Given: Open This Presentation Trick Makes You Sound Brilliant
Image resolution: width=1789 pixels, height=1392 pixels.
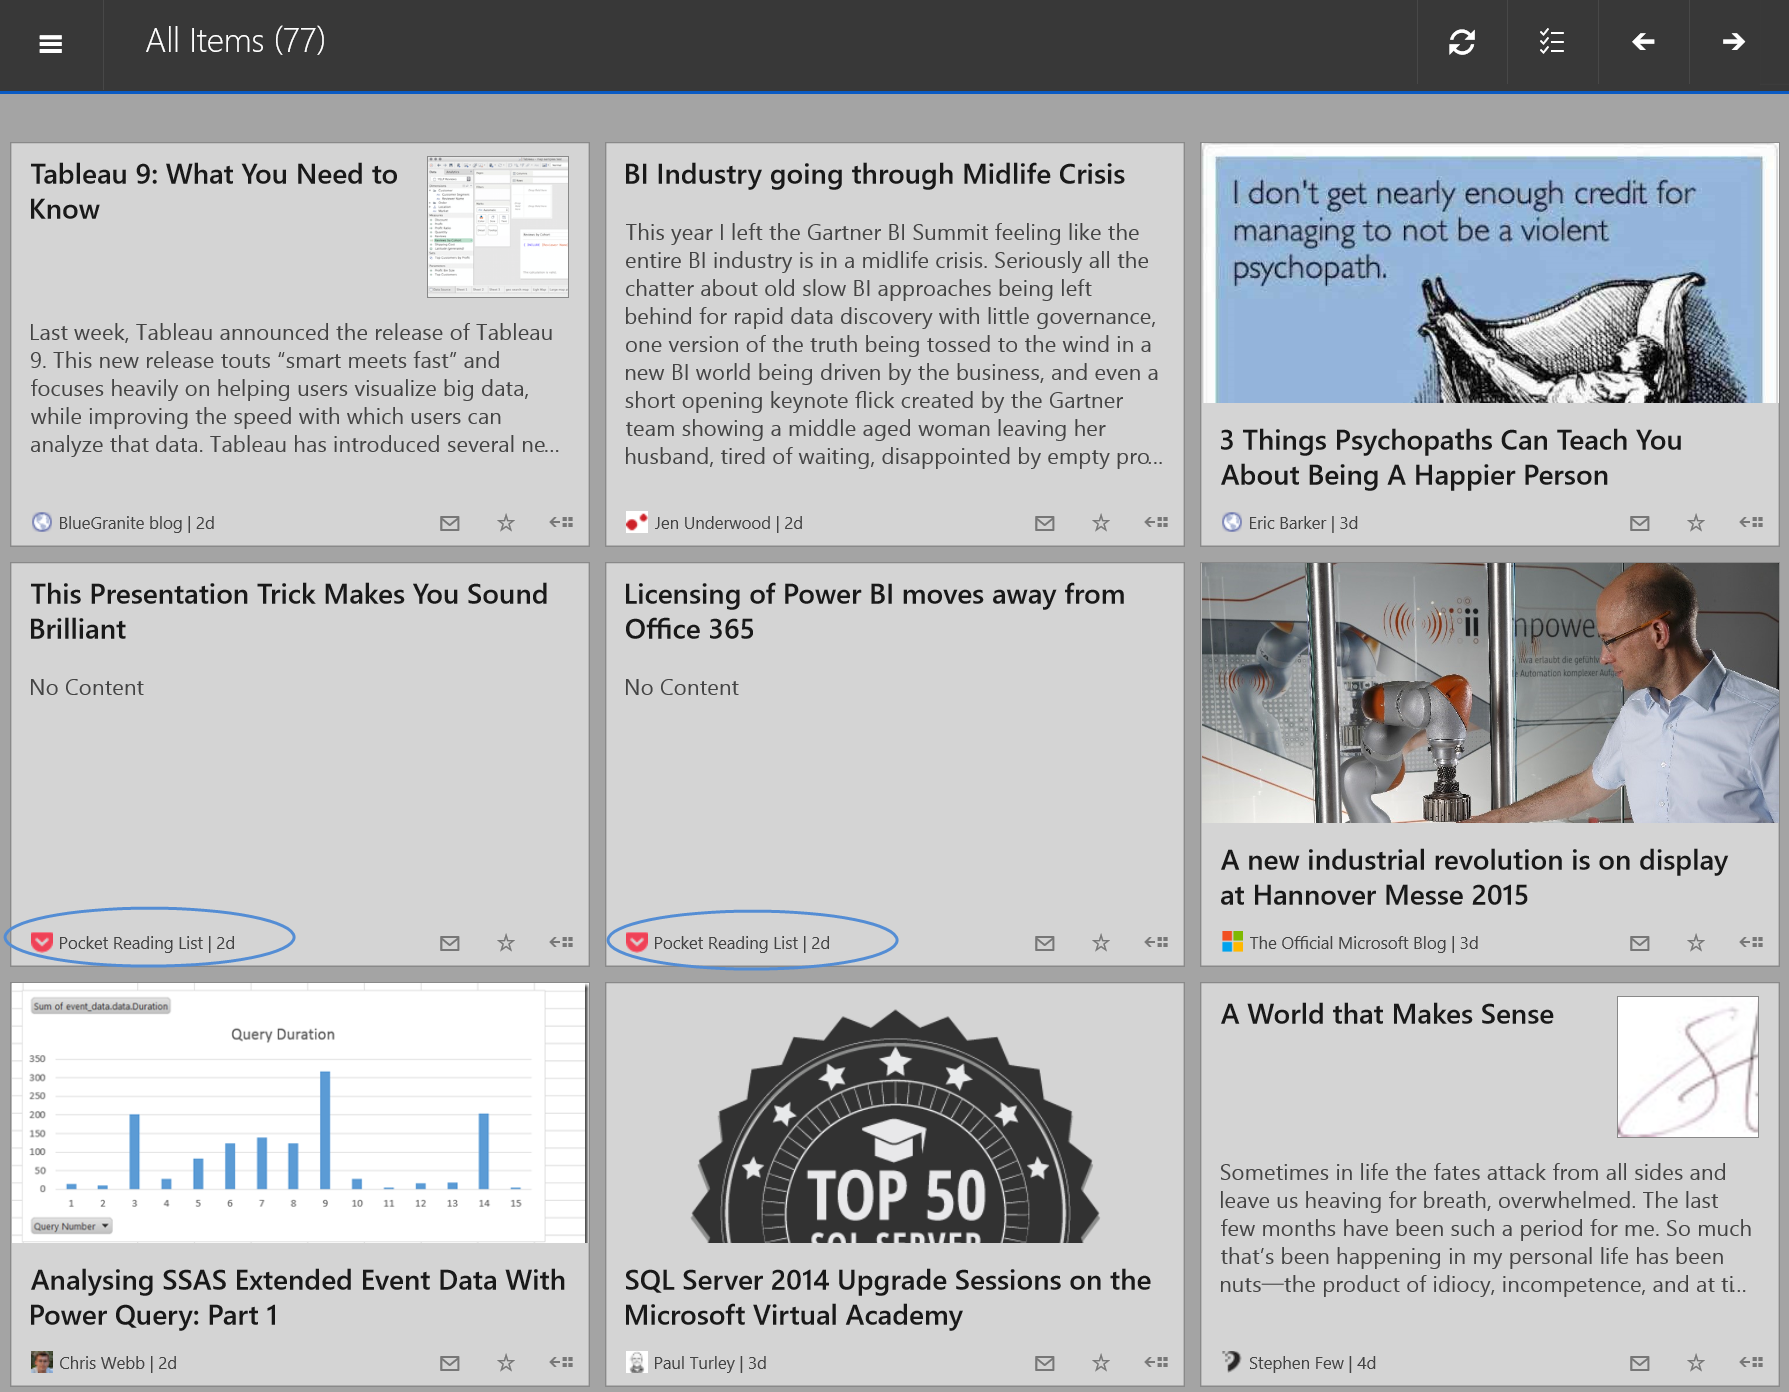Looking at the screenshot, I should (x=288, y=611).
